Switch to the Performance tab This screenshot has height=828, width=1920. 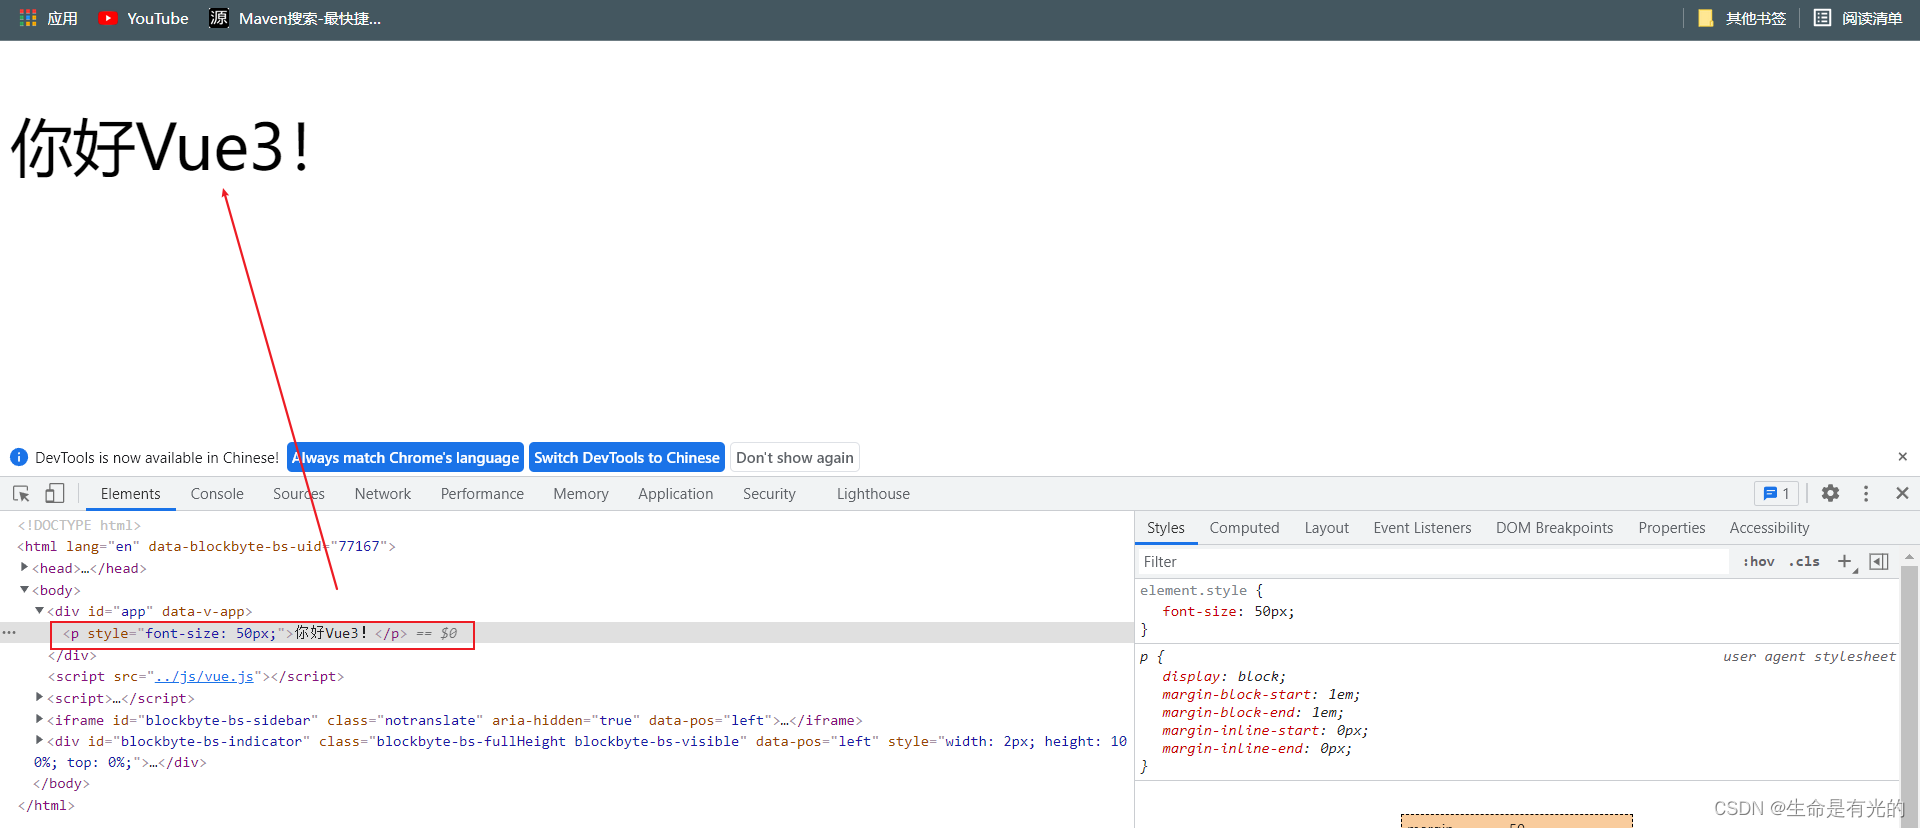click(x=482, y=494)
